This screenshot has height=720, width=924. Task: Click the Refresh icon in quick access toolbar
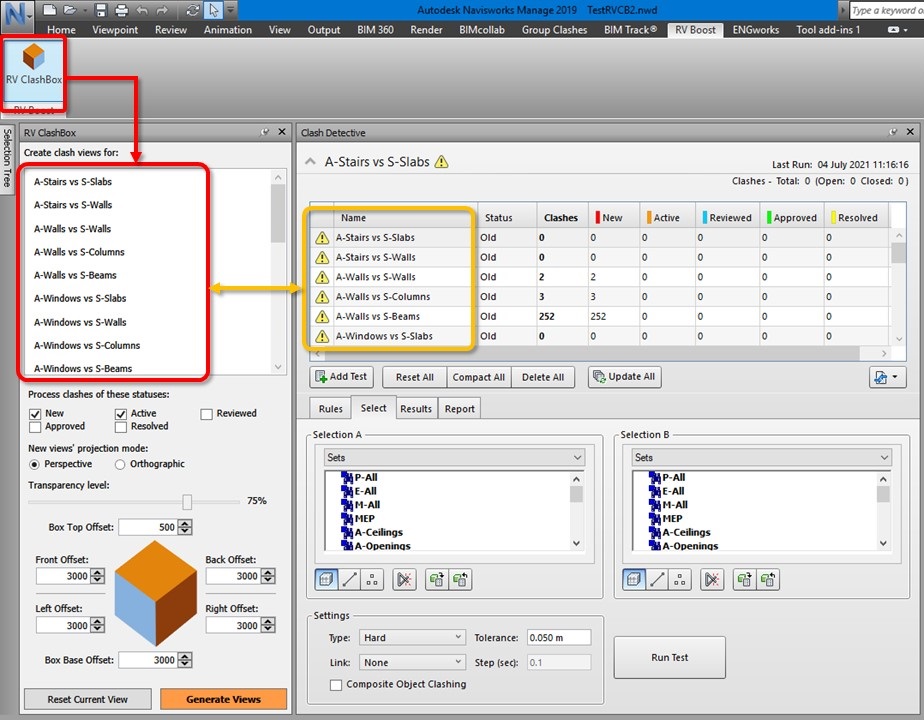coord(192,10)
